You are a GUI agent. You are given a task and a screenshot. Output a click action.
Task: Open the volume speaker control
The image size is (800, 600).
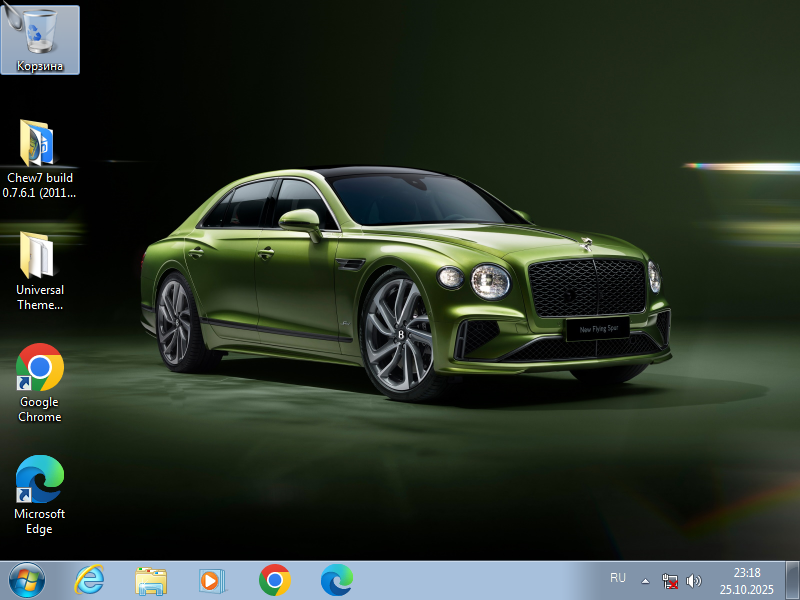694,580
